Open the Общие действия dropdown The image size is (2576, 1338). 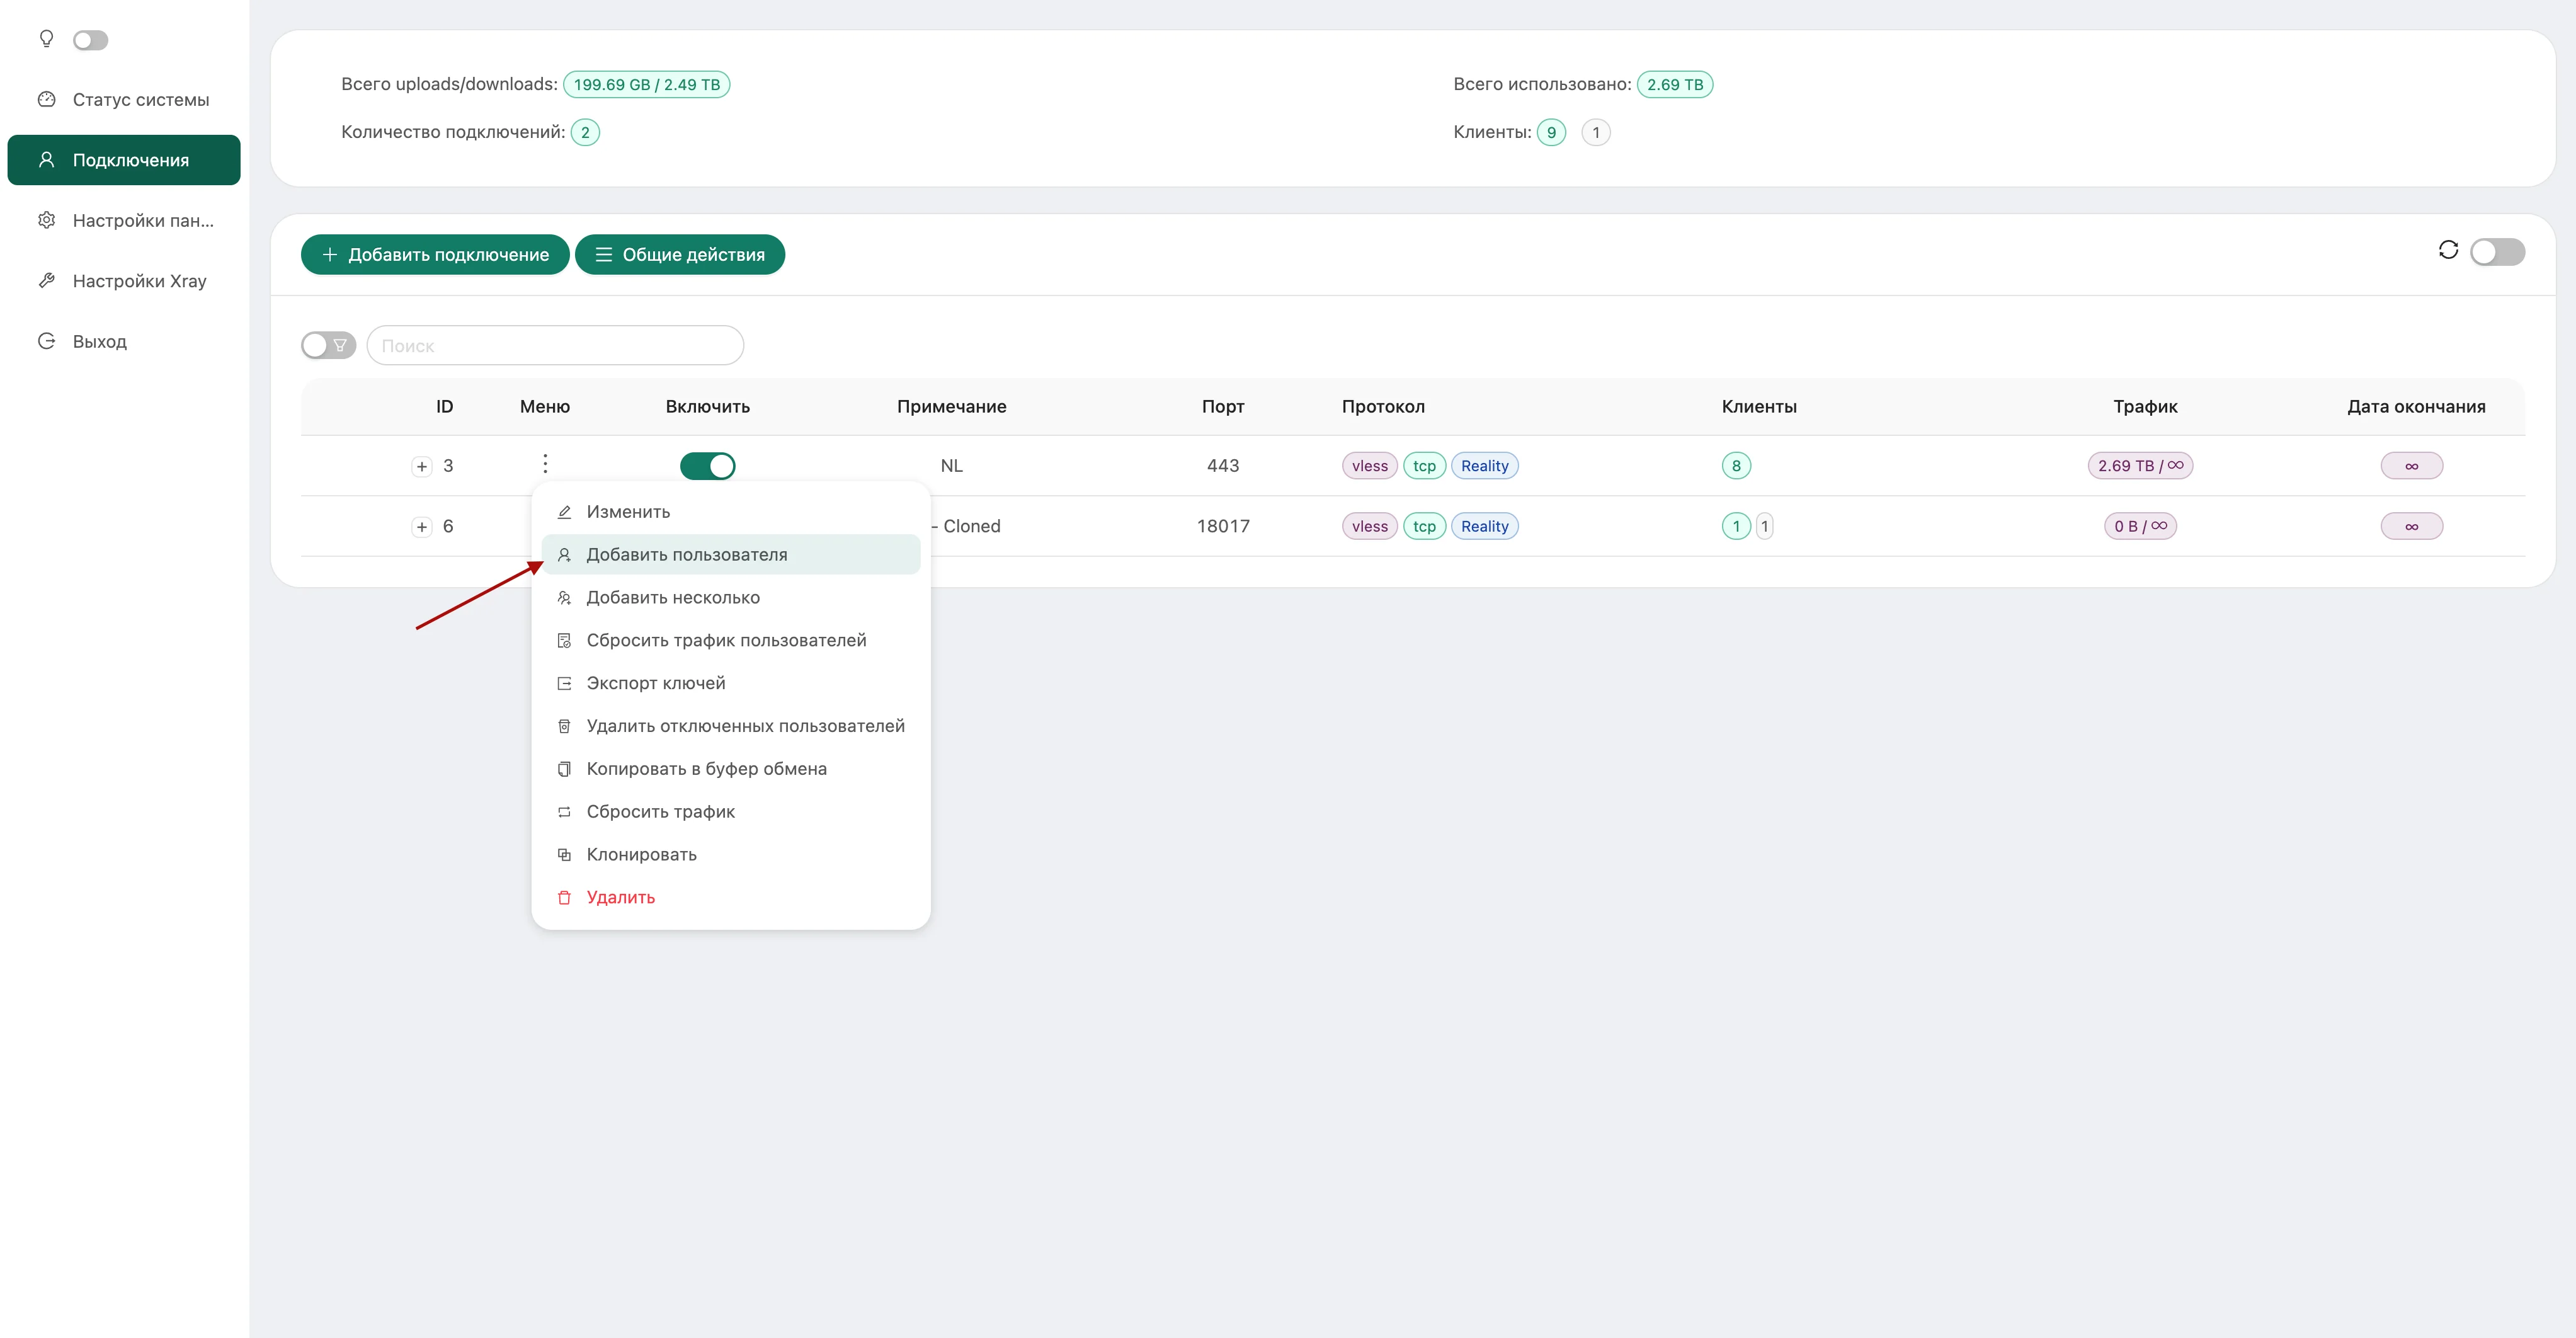(680, 255)
